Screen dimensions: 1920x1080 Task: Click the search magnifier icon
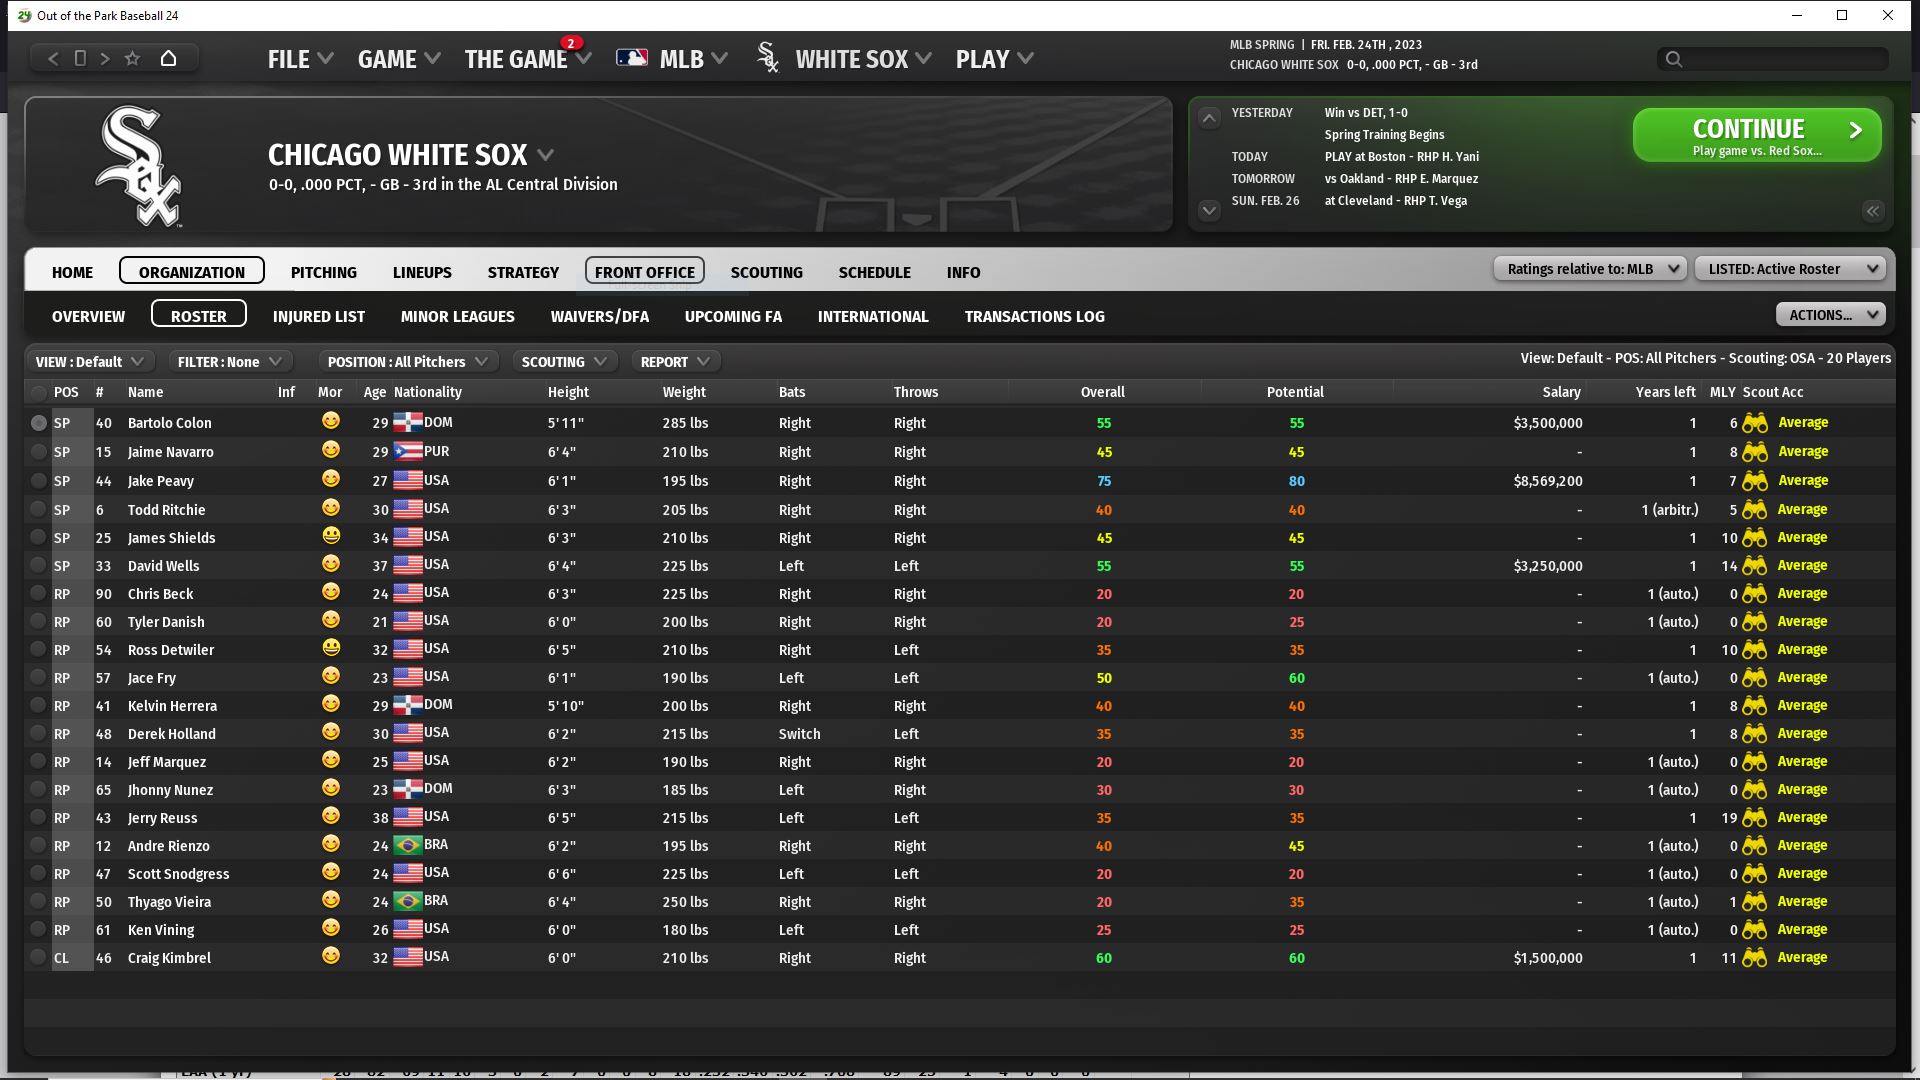1674,59
